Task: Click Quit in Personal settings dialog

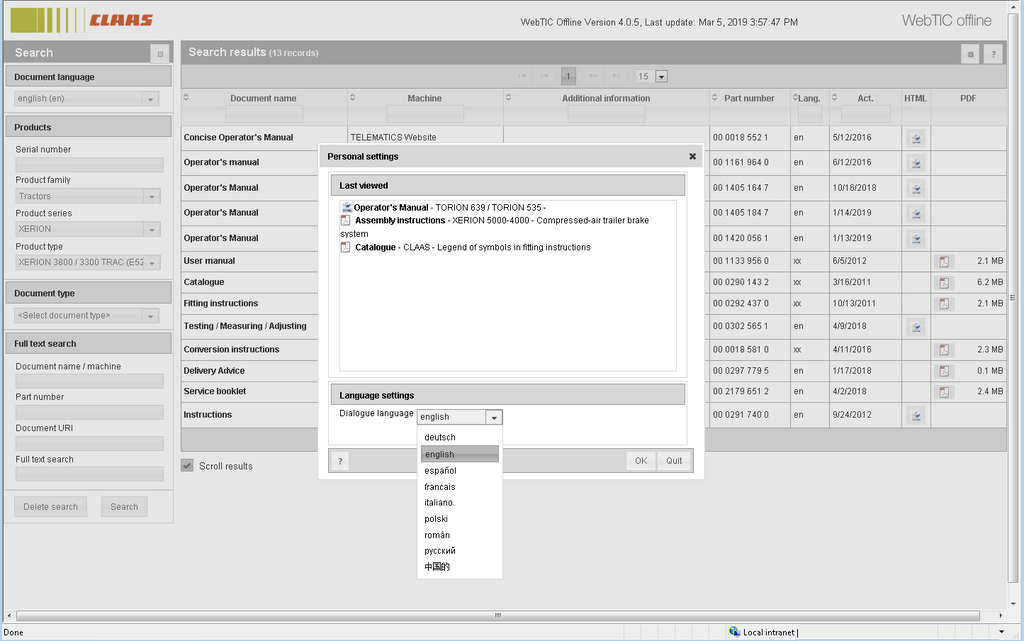Action: tap(674, 461)
